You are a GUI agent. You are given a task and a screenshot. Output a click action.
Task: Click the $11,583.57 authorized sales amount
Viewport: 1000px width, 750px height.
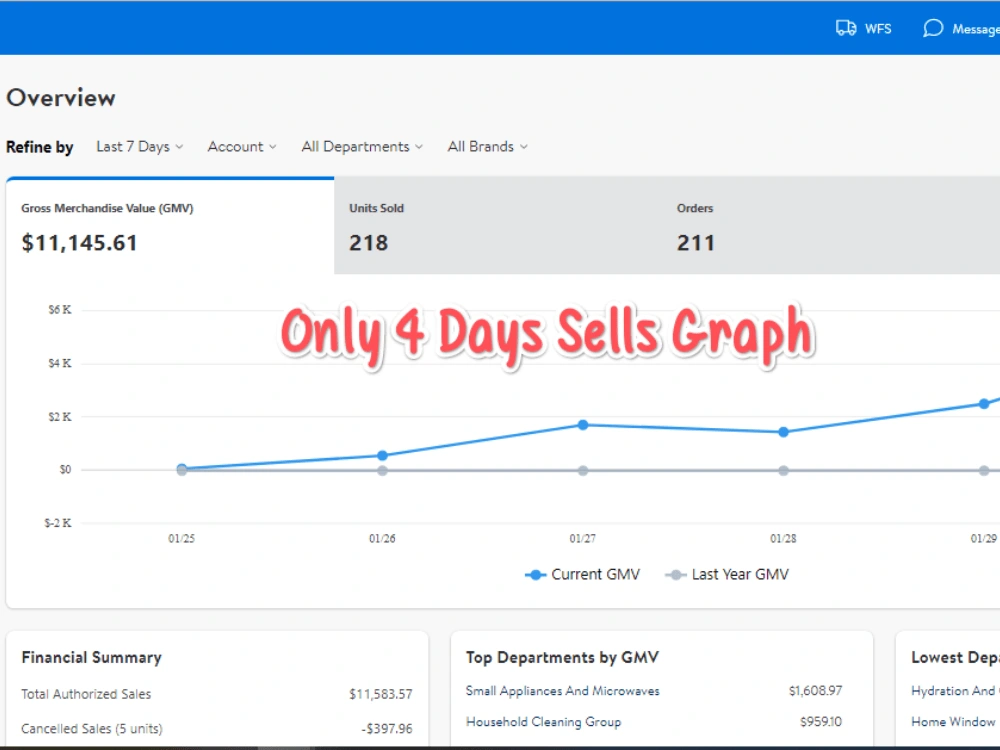point(381,694)
